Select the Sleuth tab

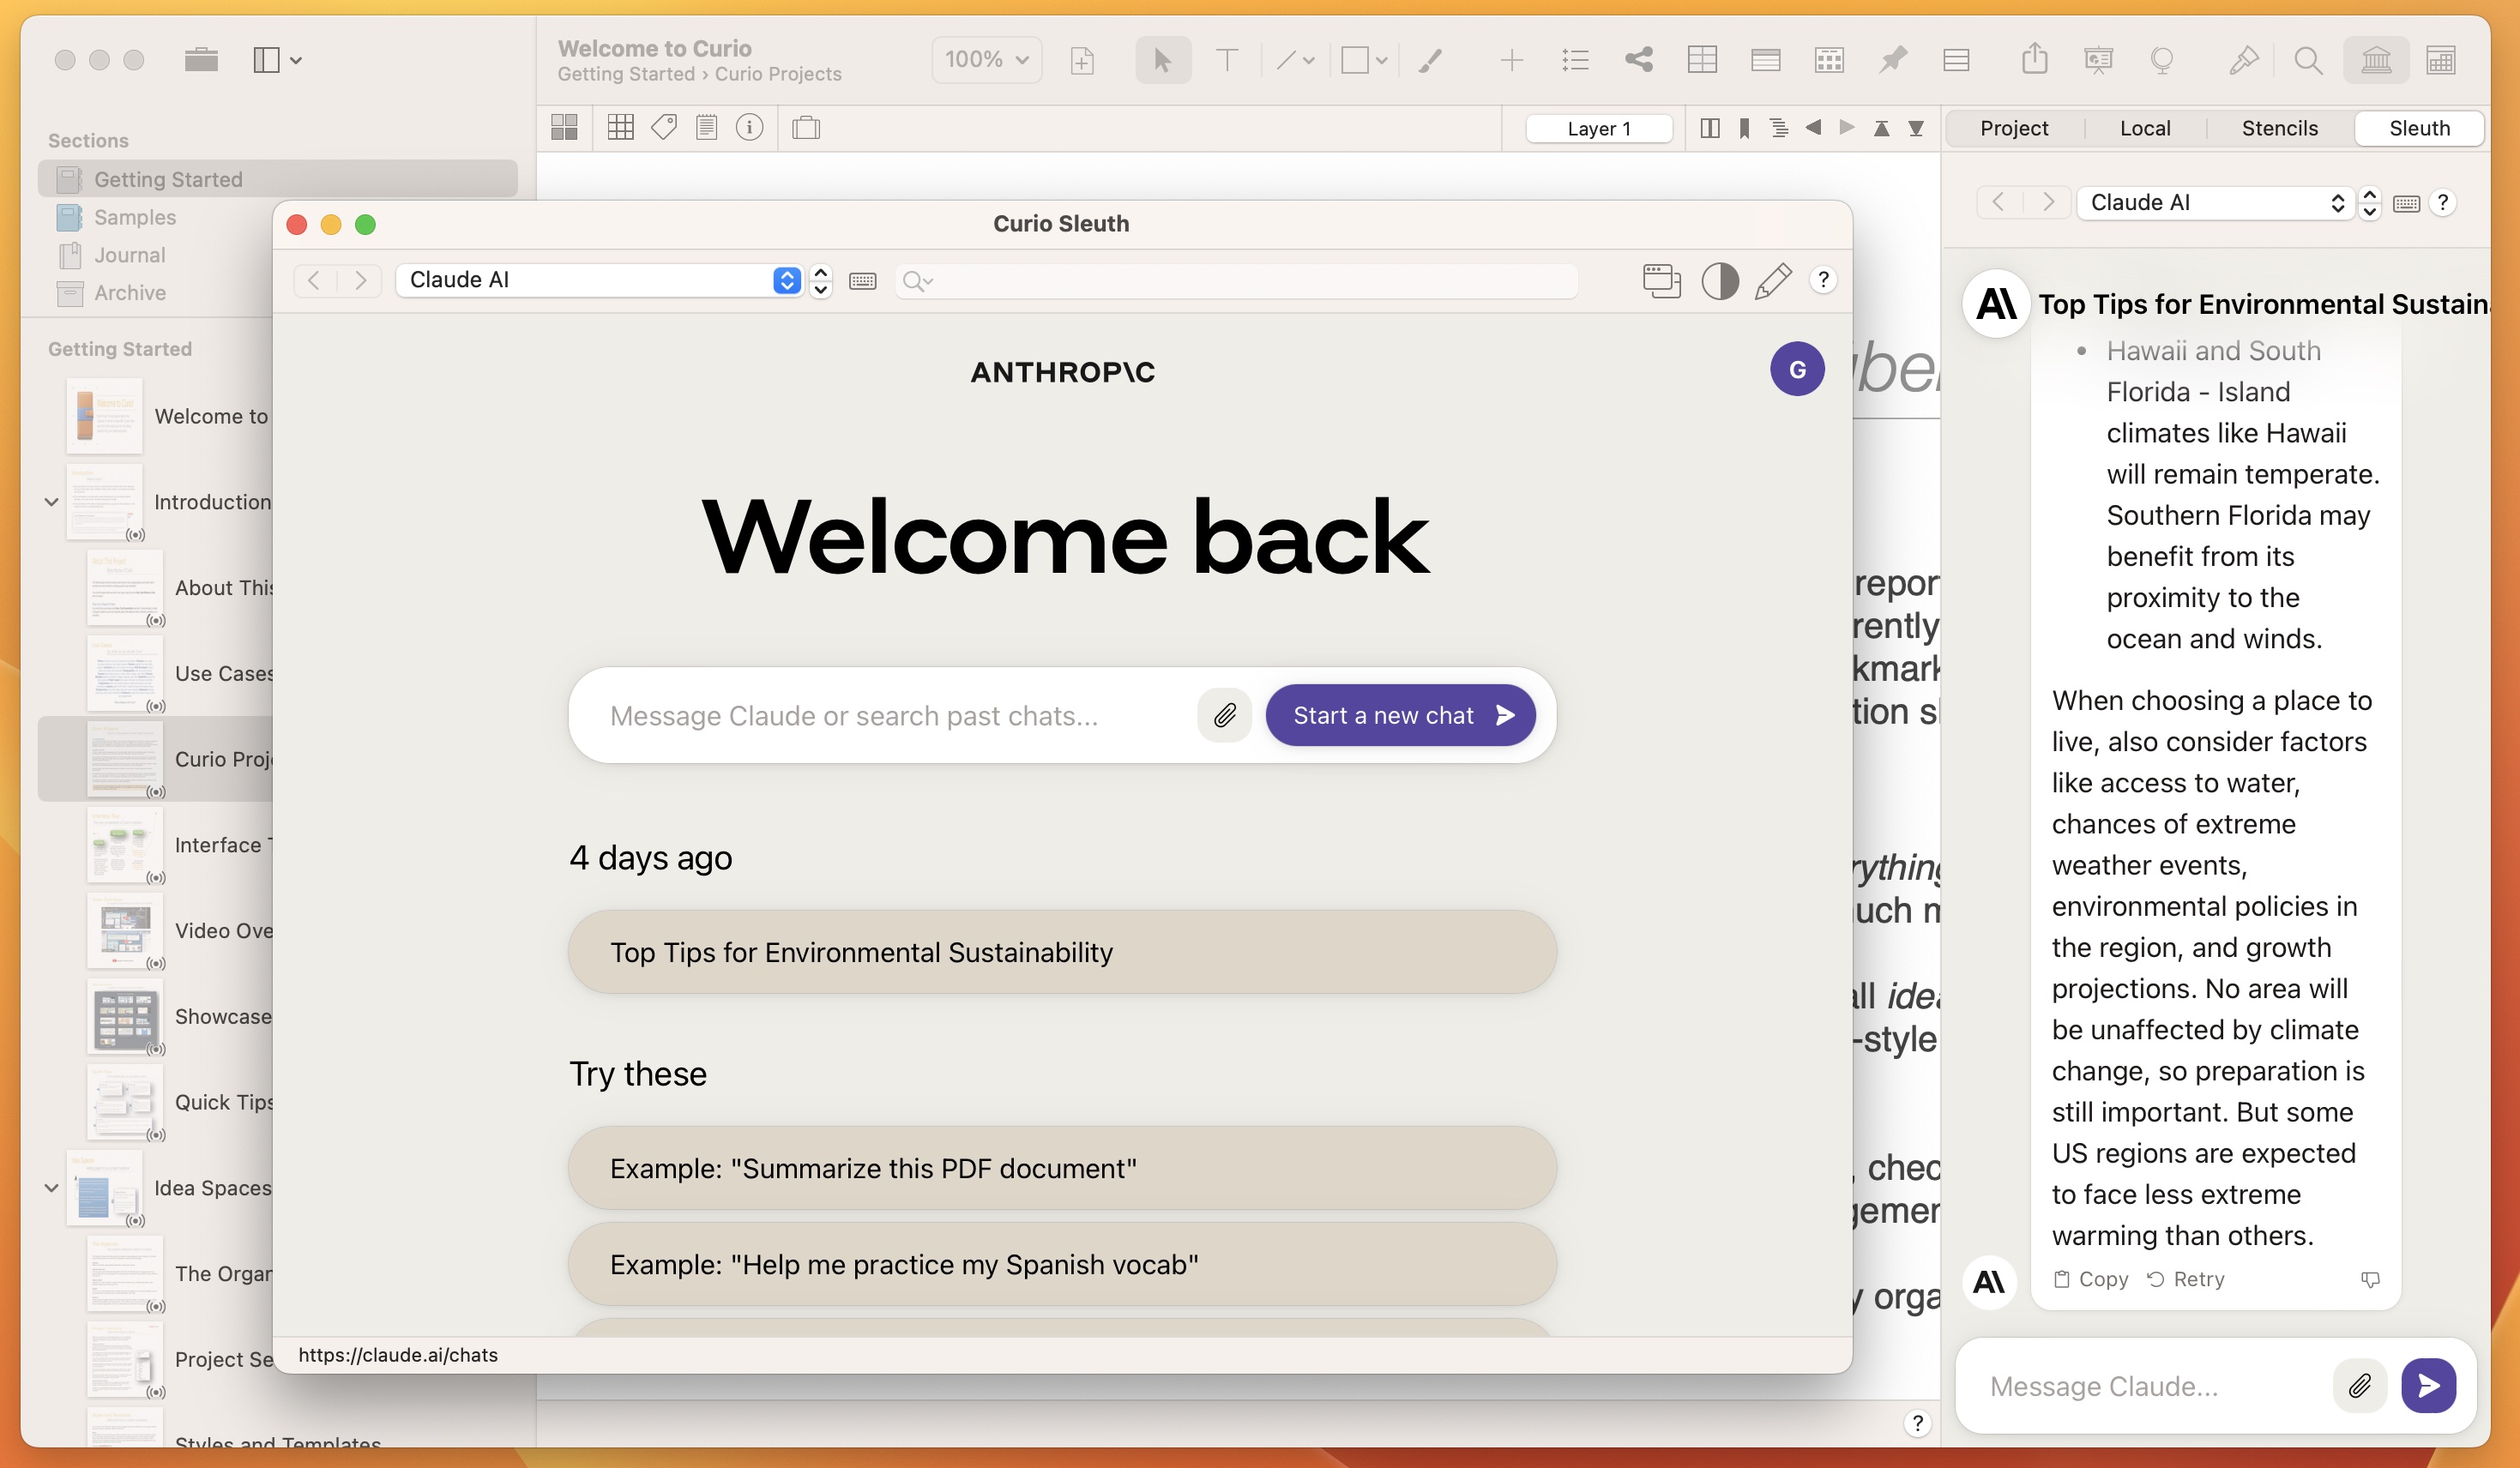[x=2419, y=128]
